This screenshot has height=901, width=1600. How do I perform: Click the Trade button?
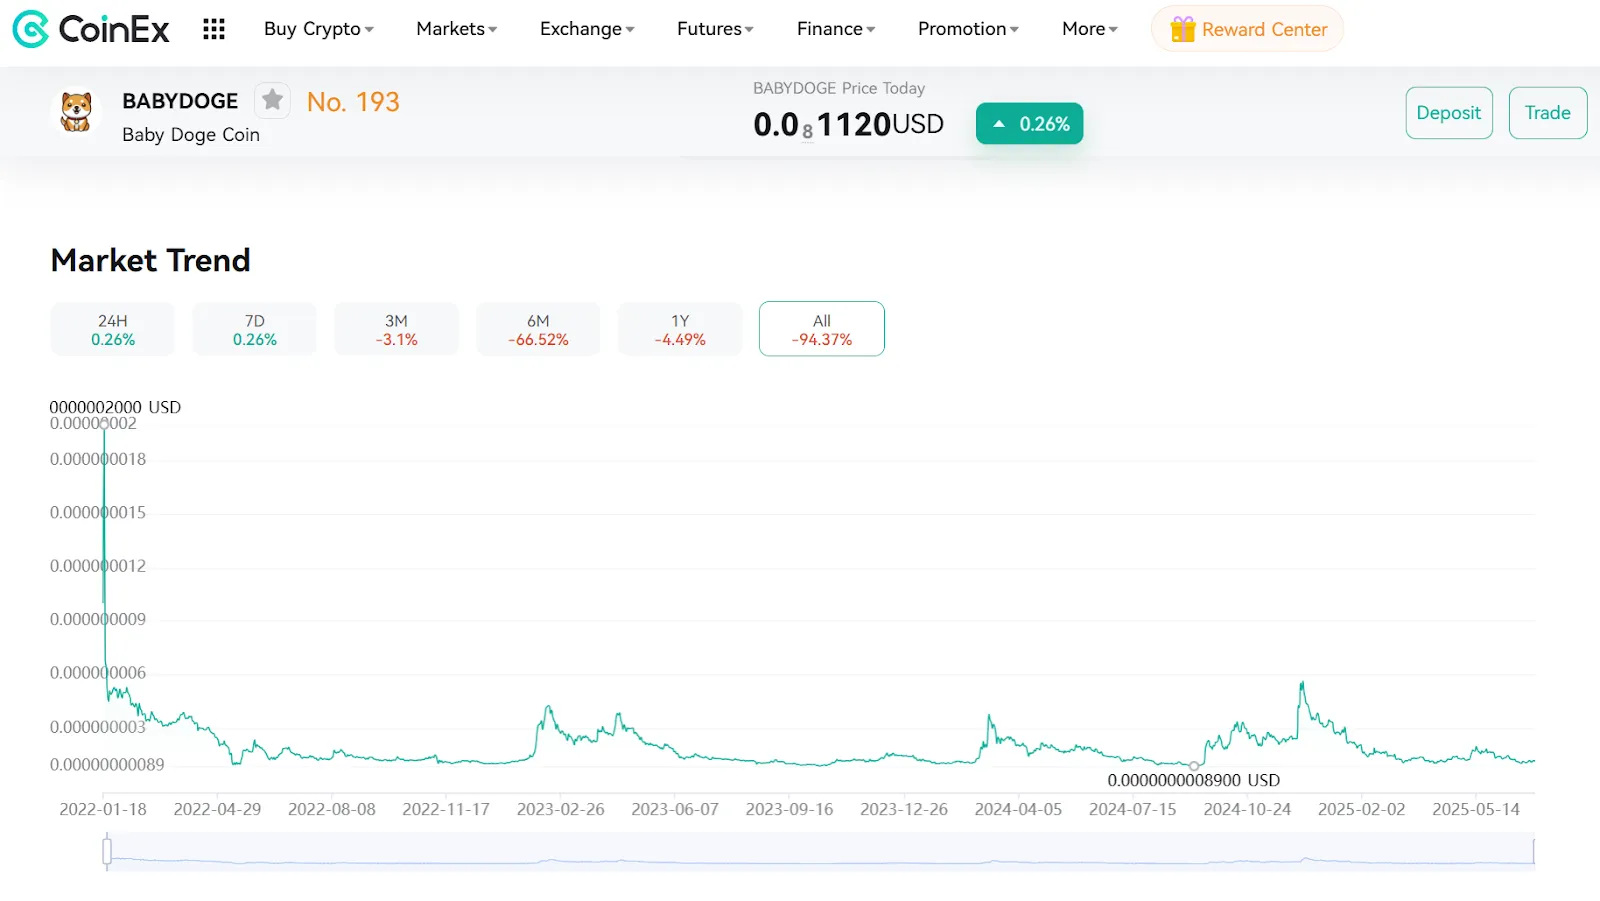(x=1548, y=113)
